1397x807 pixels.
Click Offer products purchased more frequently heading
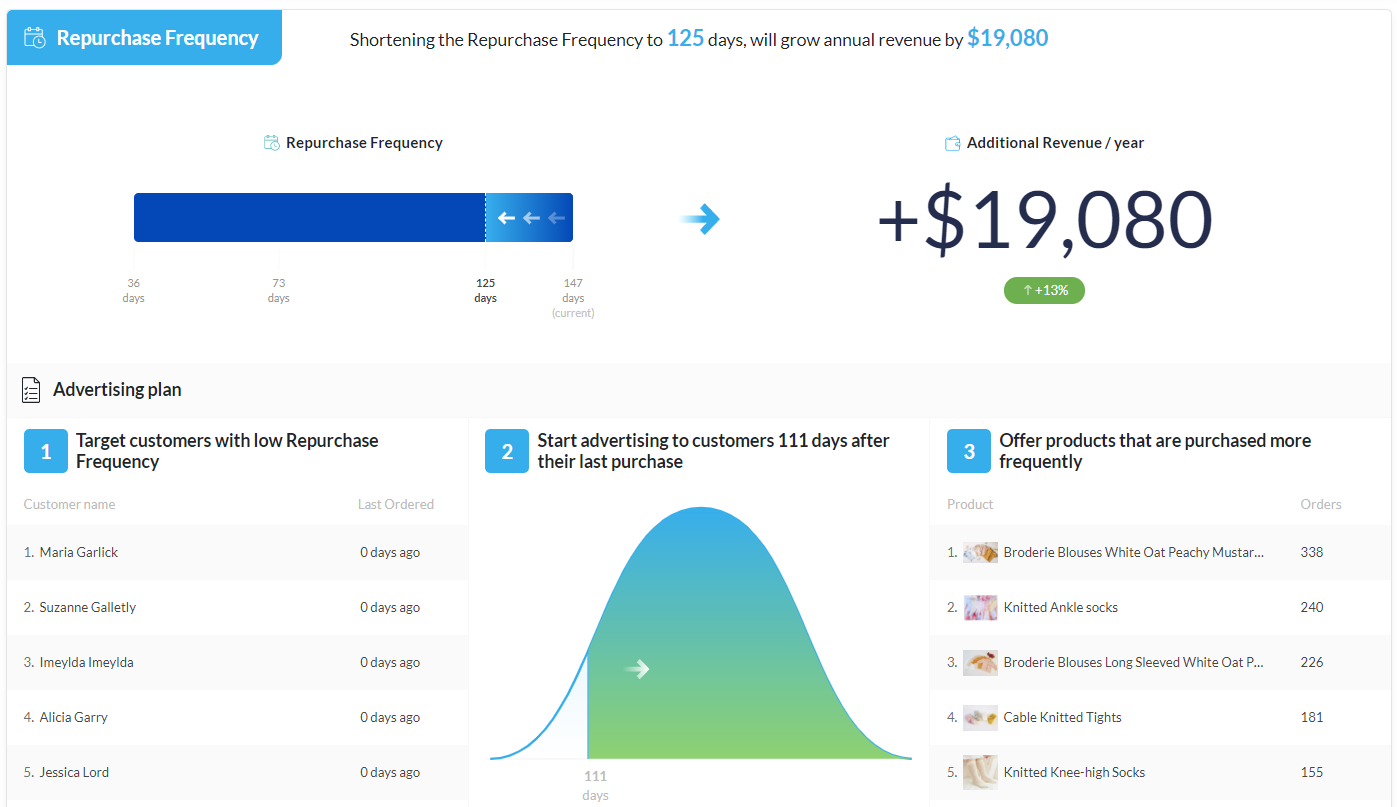click(x=1155, y=451)
